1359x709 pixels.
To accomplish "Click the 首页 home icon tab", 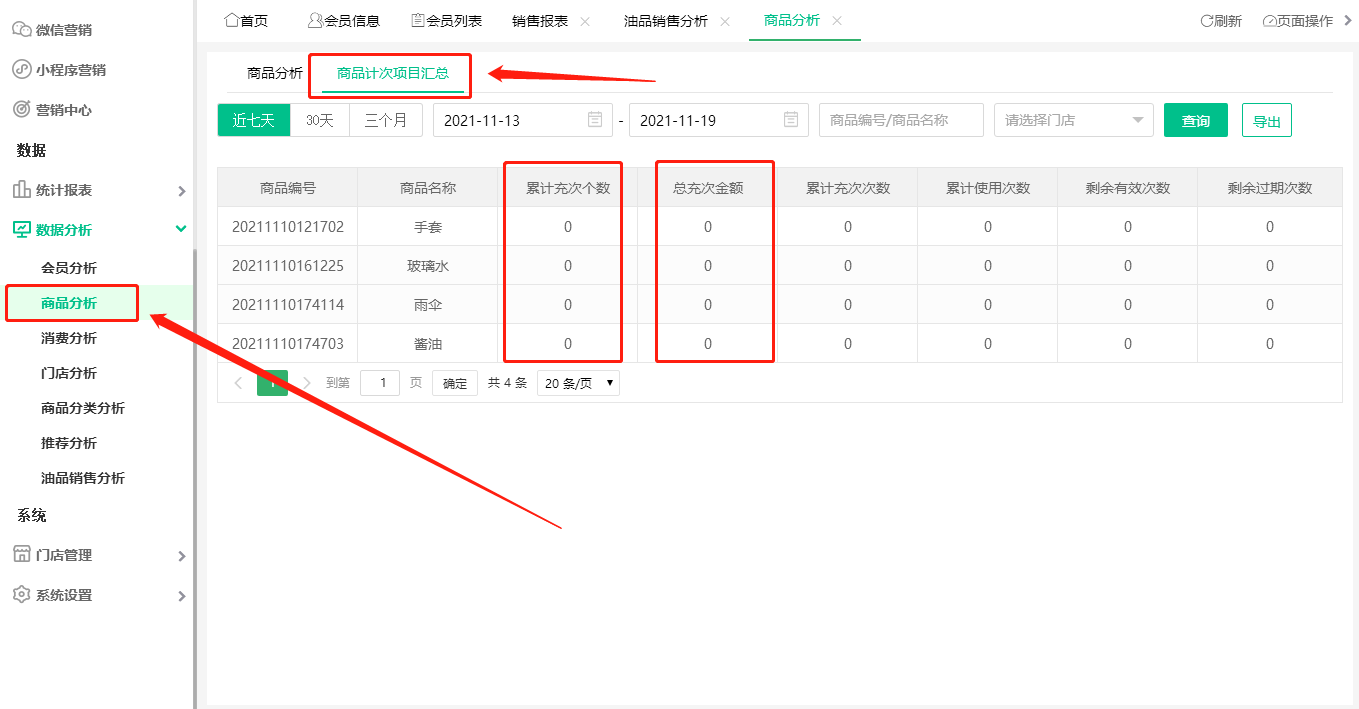I will 230,19.
